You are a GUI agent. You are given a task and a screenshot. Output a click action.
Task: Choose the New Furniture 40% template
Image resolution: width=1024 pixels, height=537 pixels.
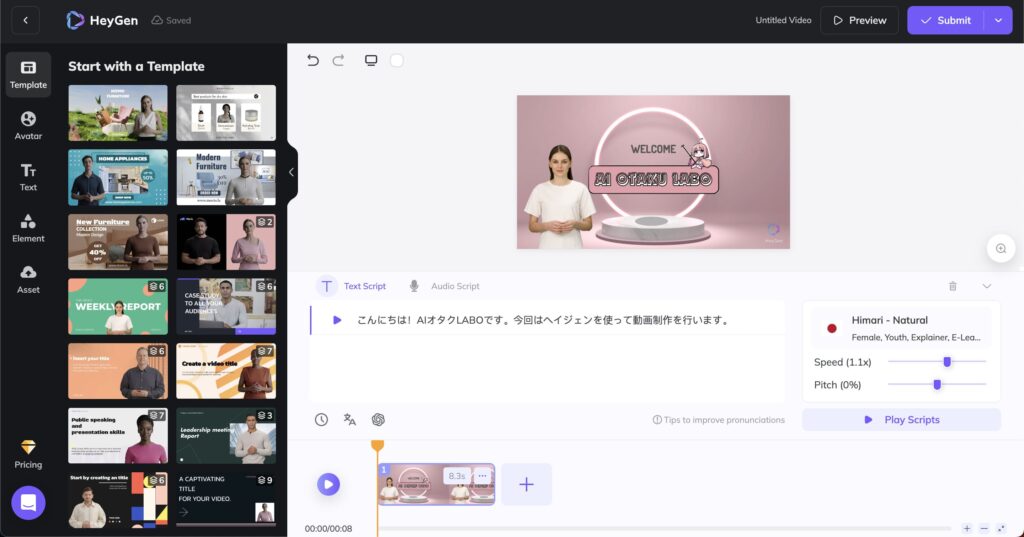pos(118,242)
